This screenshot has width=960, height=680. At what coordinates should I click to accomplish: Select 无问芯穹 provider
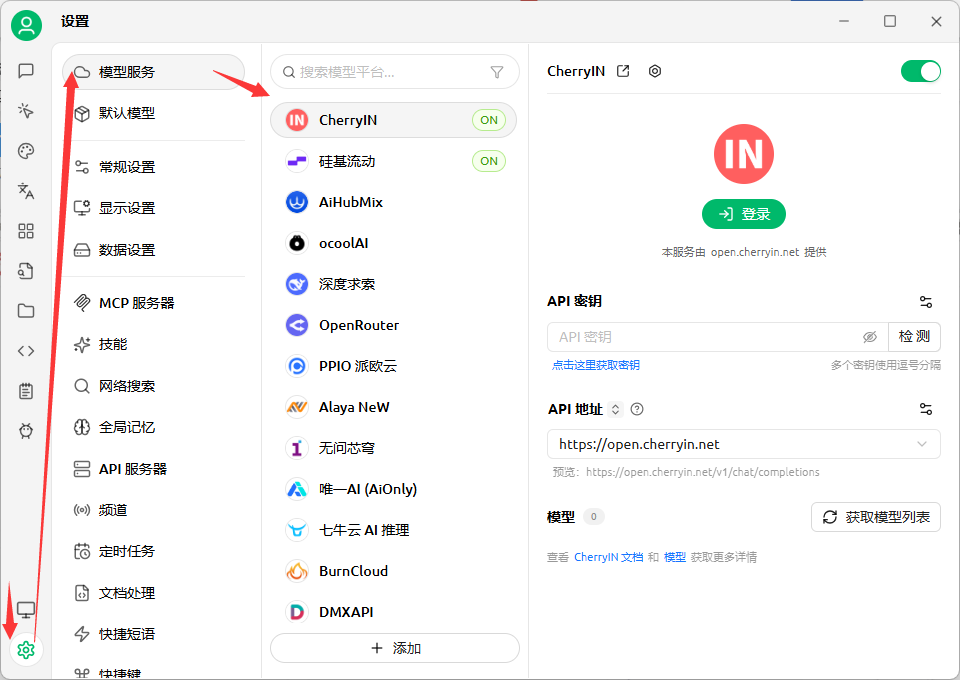coord(394,448)
